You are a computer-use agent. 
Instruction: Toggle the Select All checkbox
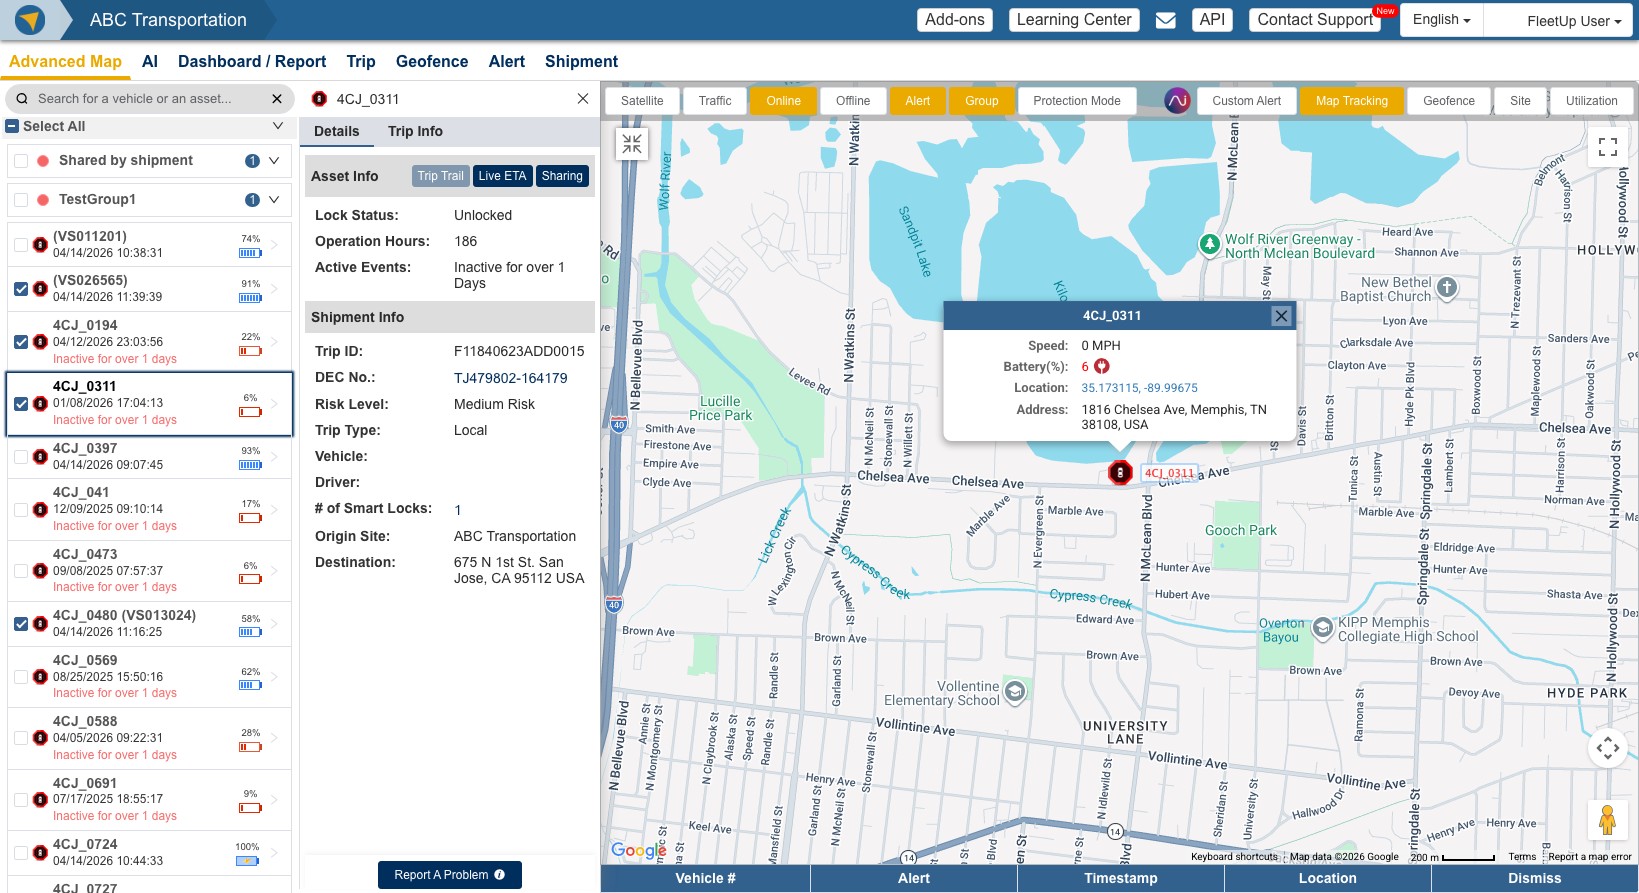pyautogui.click(x=12, y=126)
